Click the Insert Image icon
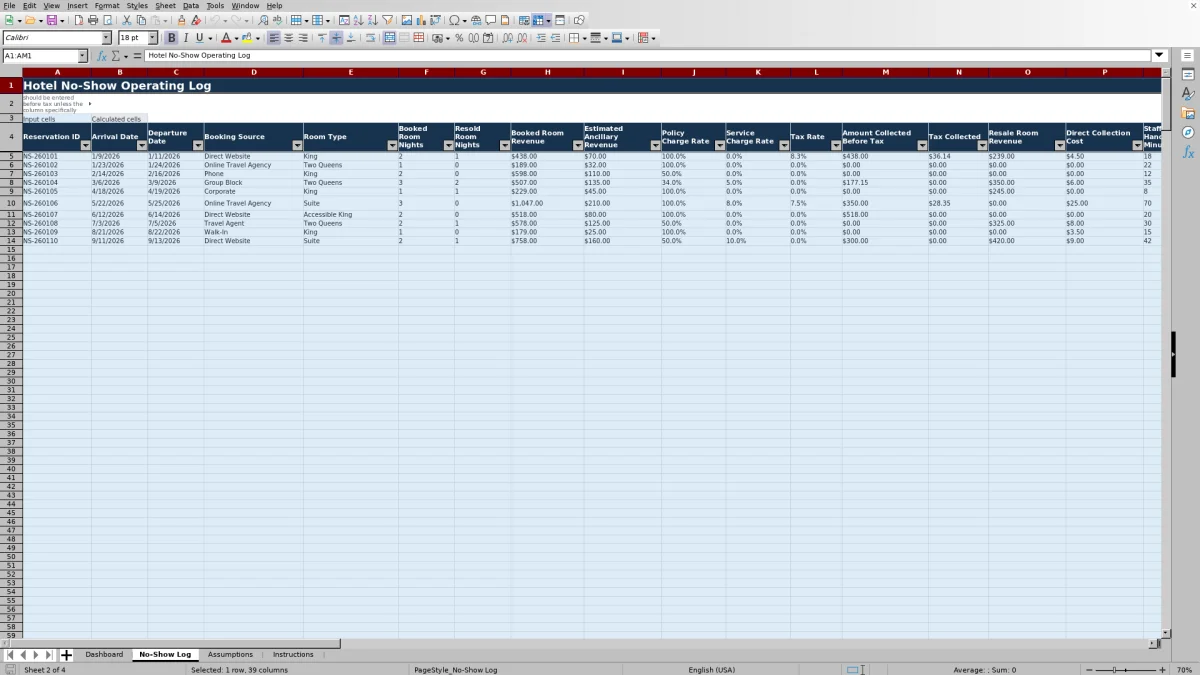The image size is (1200, 675). [407, 20]
